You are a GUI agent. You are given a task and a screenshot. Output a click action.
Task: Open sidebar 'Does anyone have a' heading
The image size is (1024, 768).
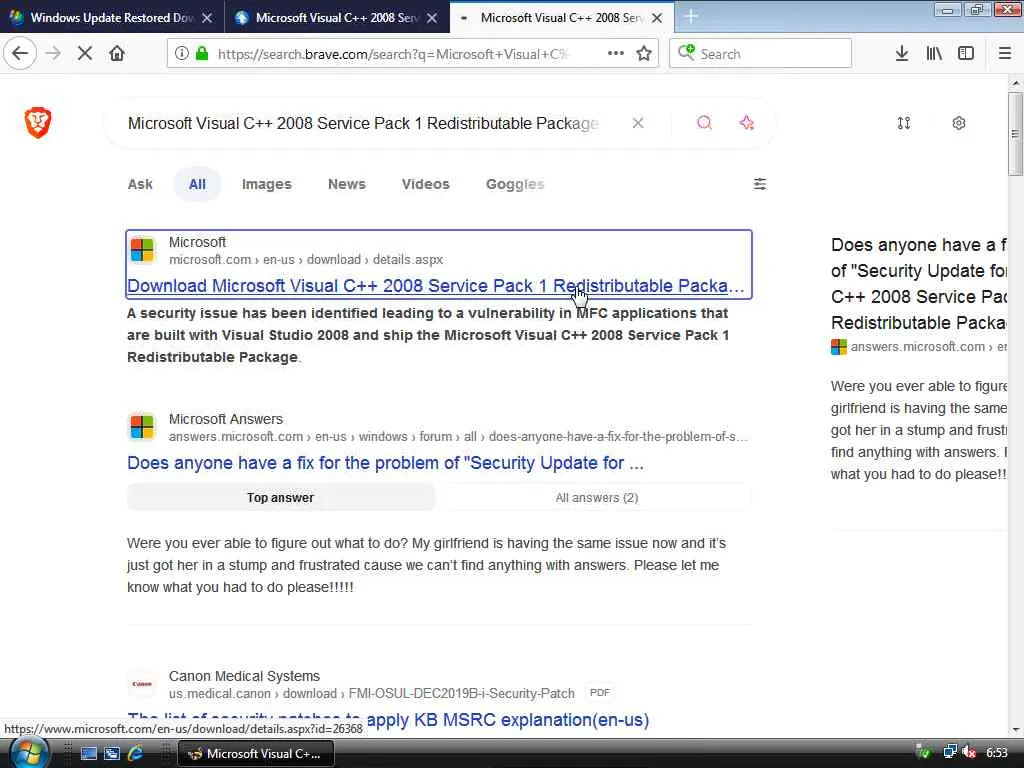click(x=918, y=283)
